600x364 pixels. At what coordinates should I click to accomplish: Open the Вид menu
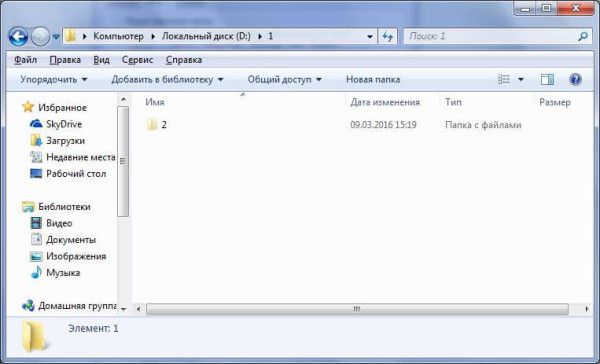point(101,60)
